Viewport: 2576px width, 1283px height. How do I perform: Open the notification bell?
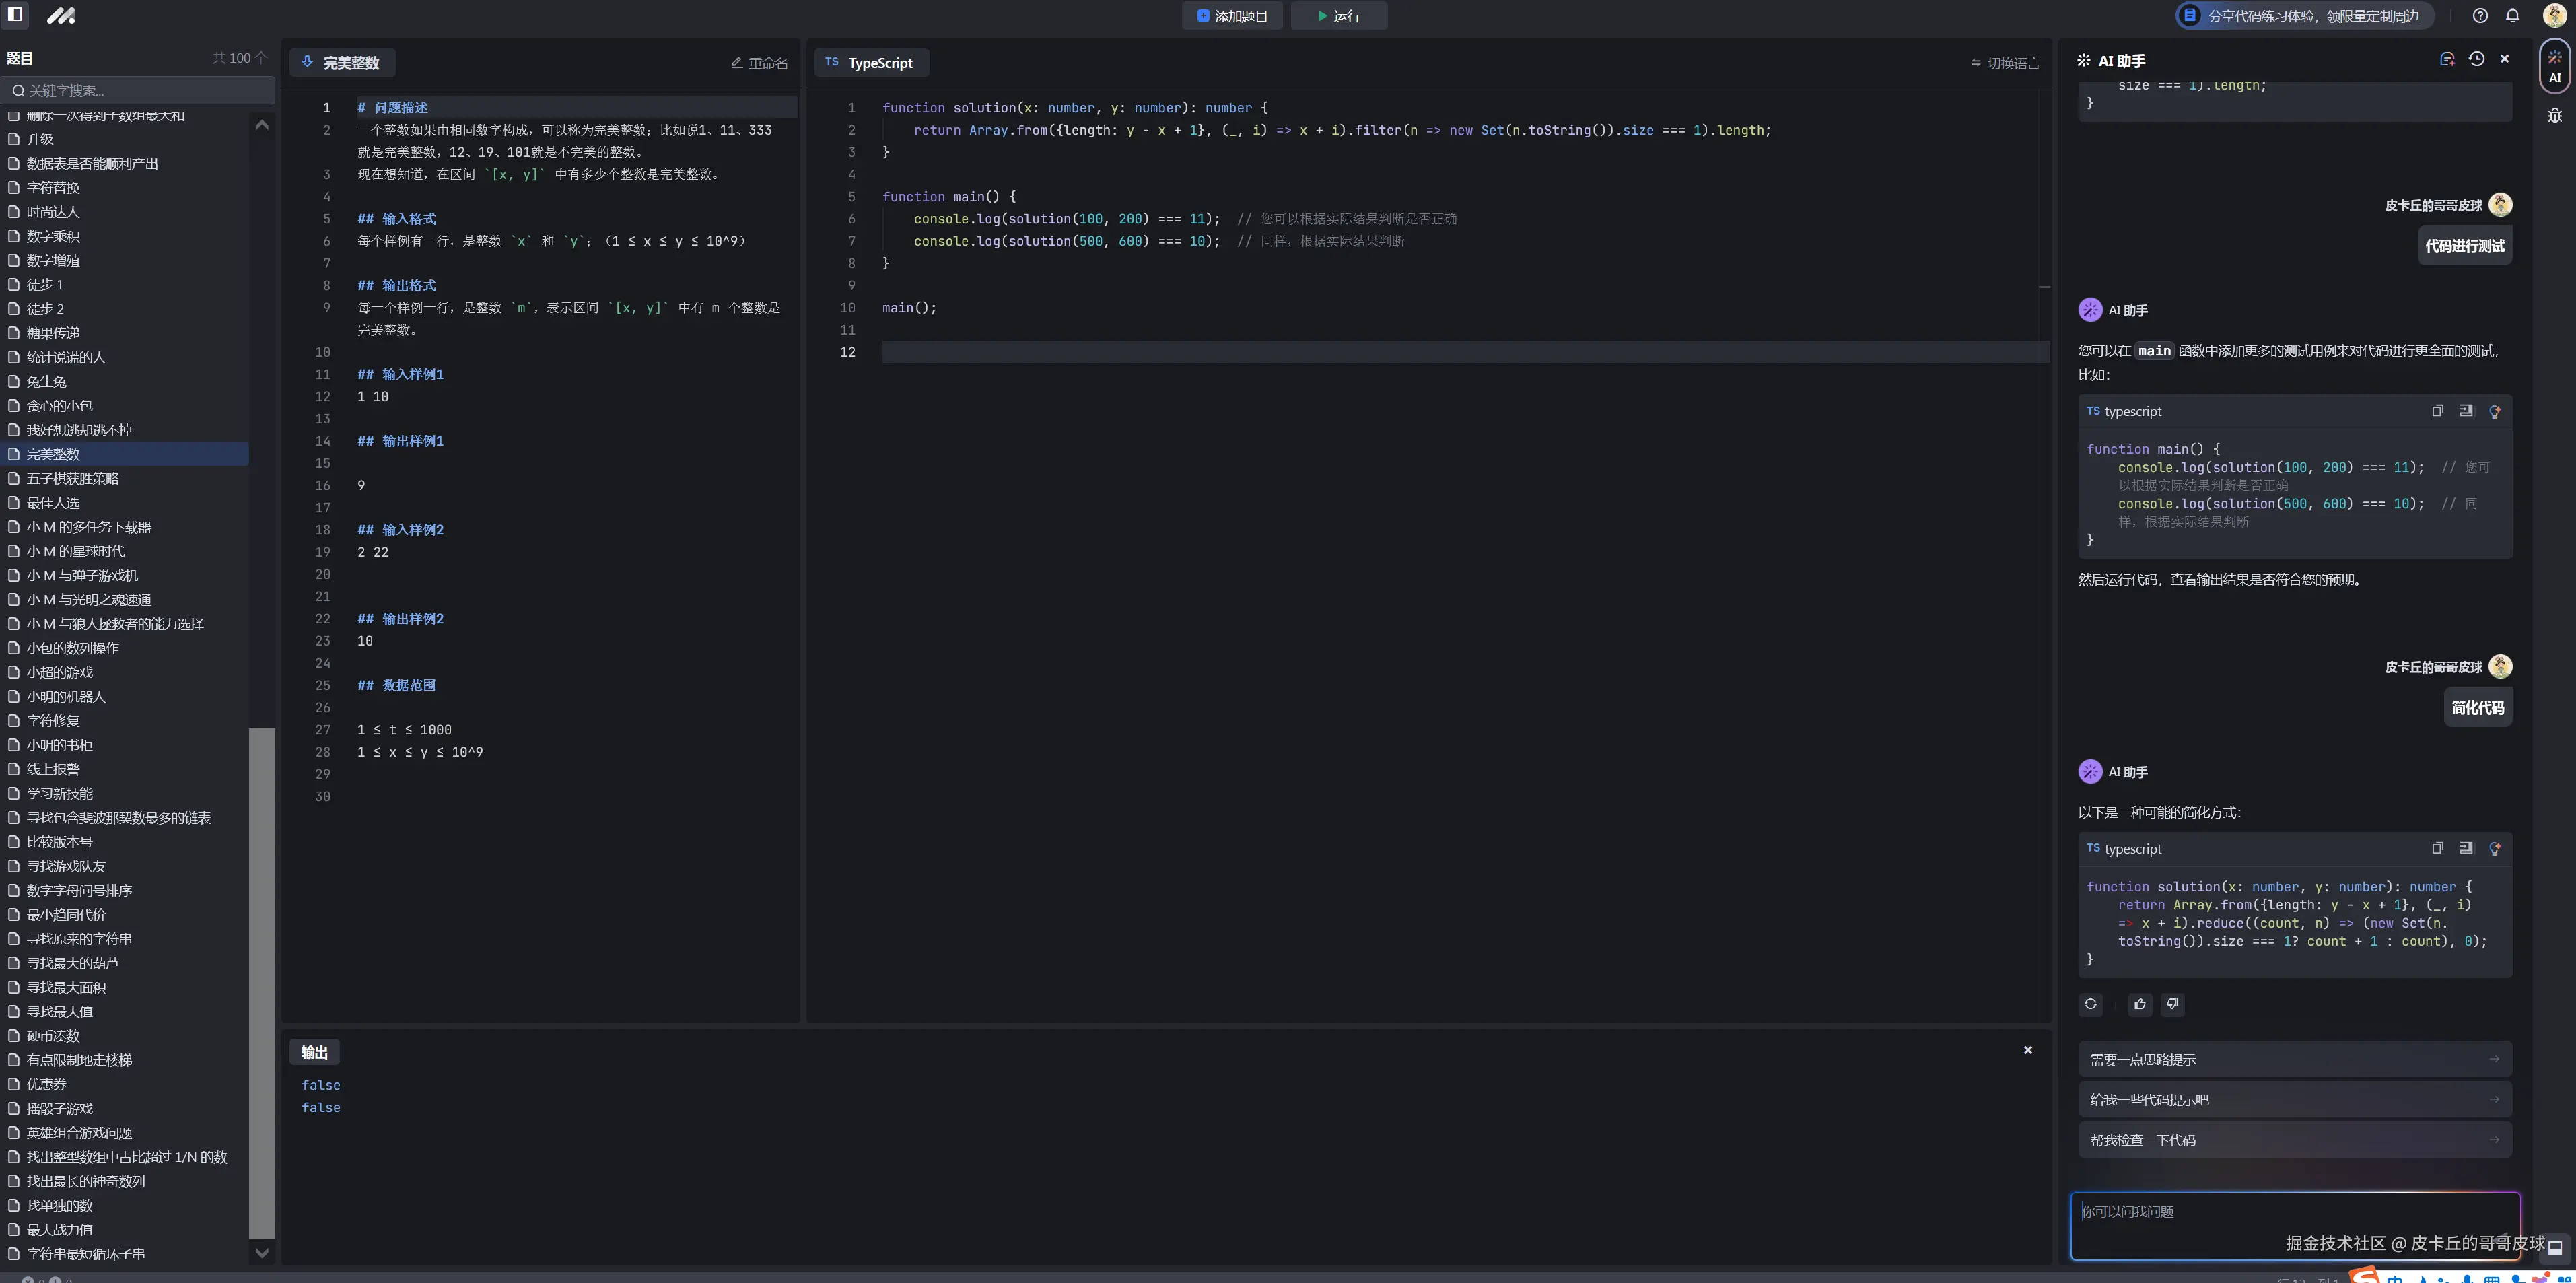coord(2512,16)
